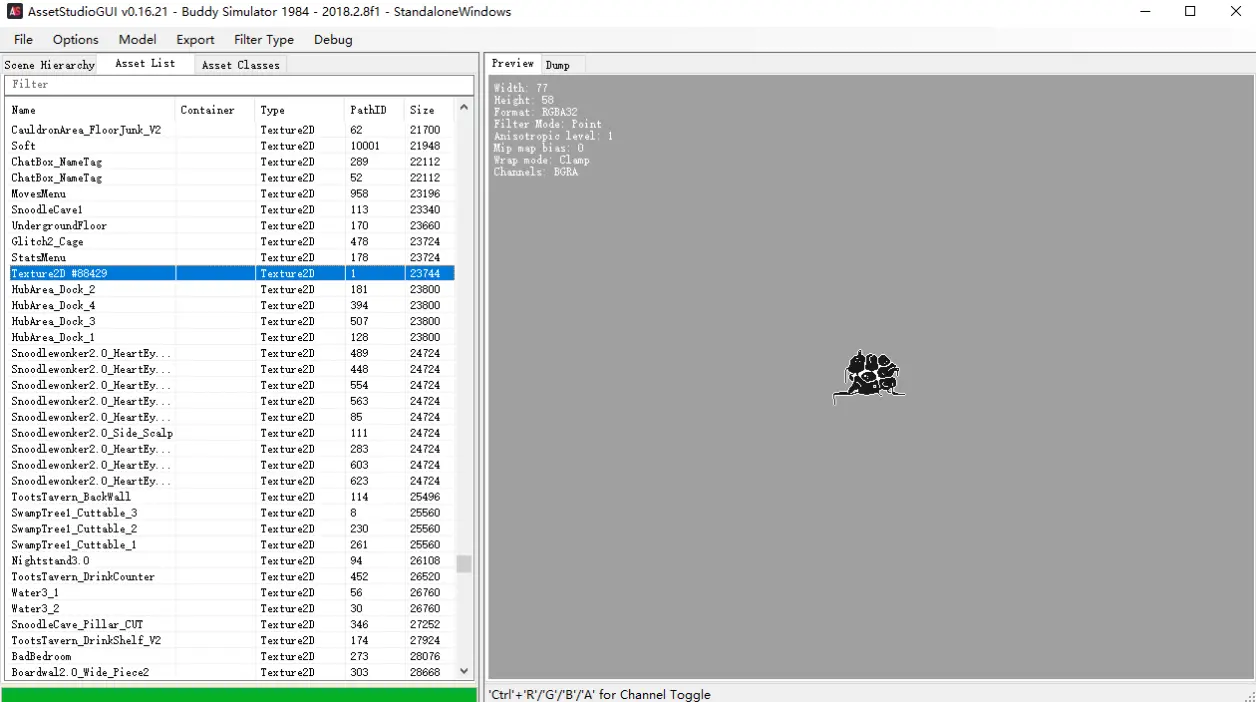1256x702 pixels.
Task: Select the HubArea_Dock_3 row
Action: click(x=230, y=321)
